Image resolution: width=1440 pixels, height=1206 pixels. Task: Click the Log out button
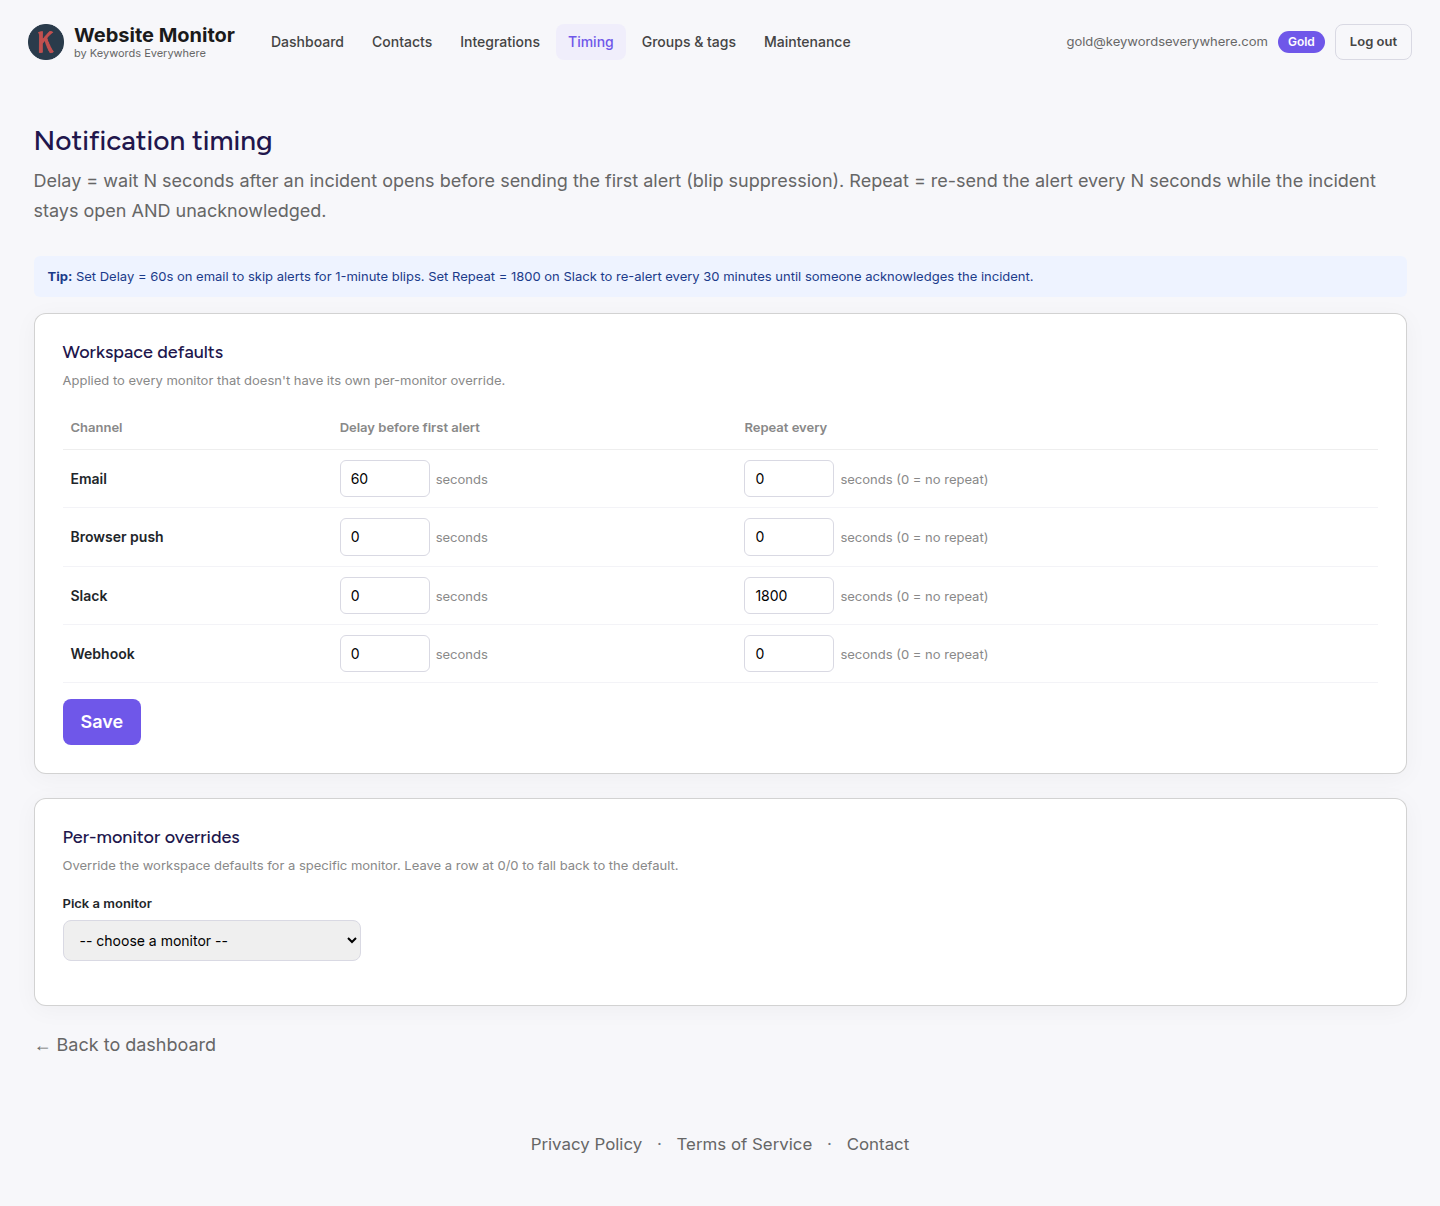point(1373,42)
